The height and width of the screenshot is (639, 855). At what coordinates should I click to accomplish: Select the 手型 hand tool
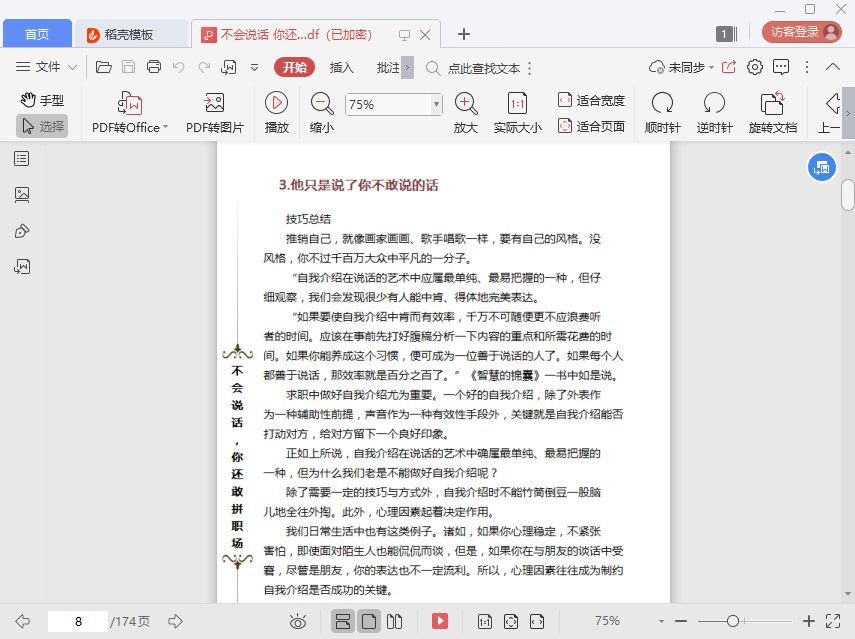tap(42, 100)
